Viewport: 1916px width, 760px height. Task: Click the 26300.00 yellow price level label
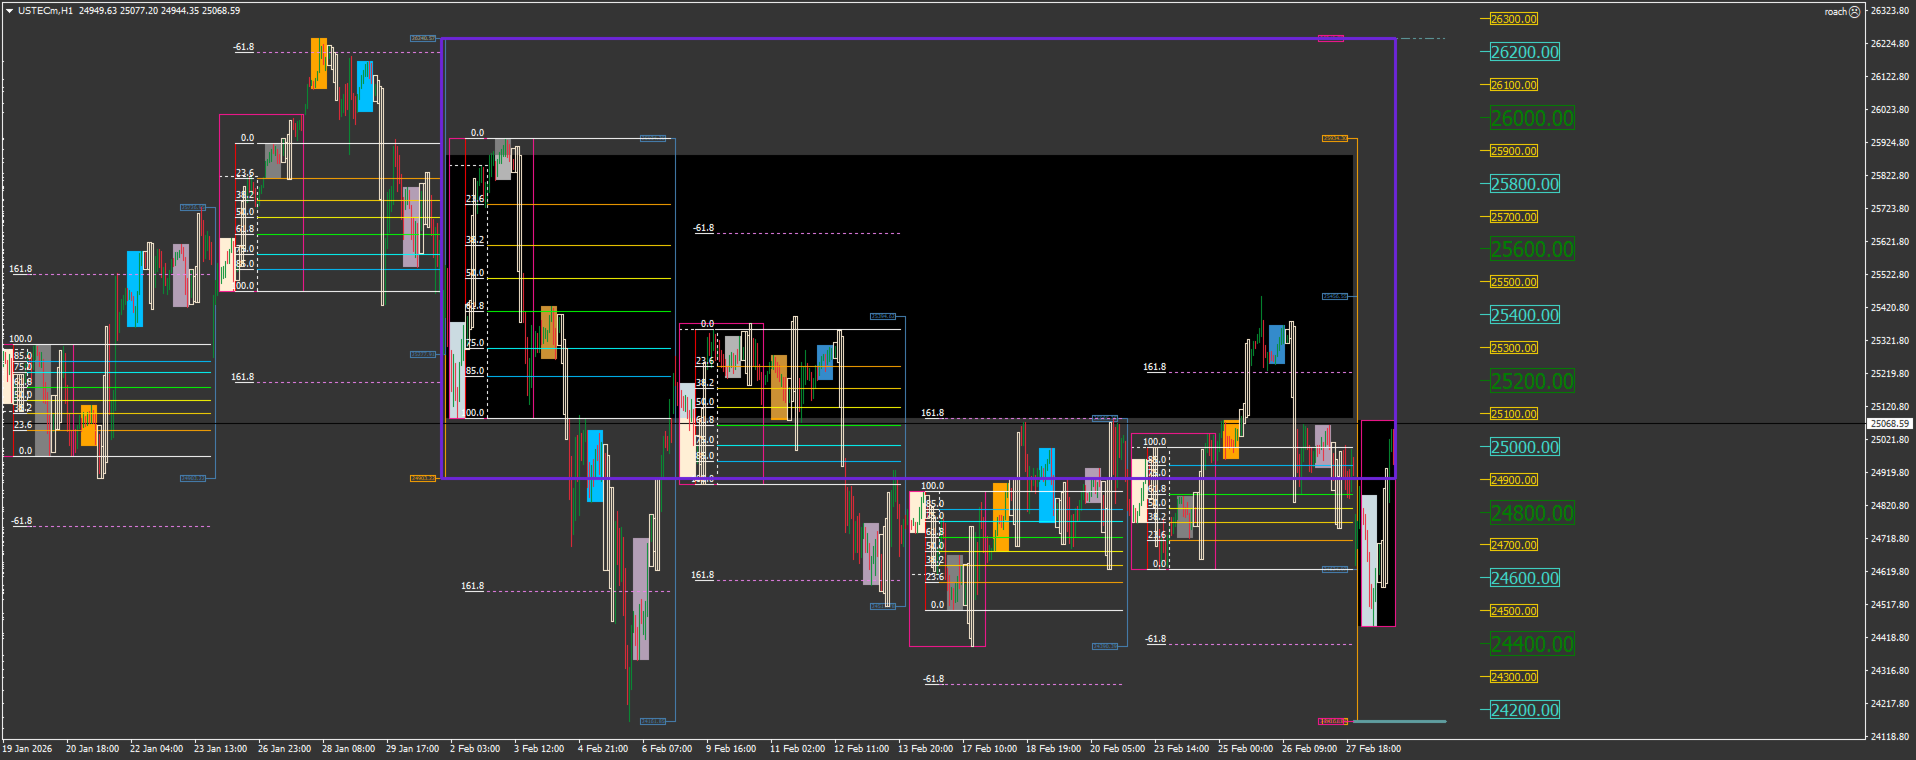tap(1513, 19)
